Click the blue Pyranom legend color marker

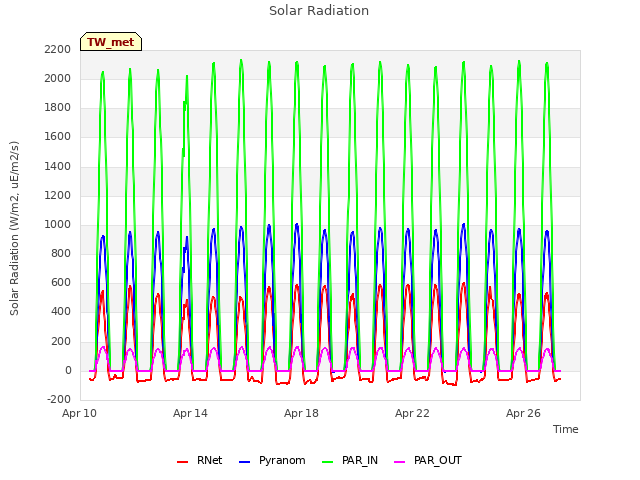[x=244, y=462]
